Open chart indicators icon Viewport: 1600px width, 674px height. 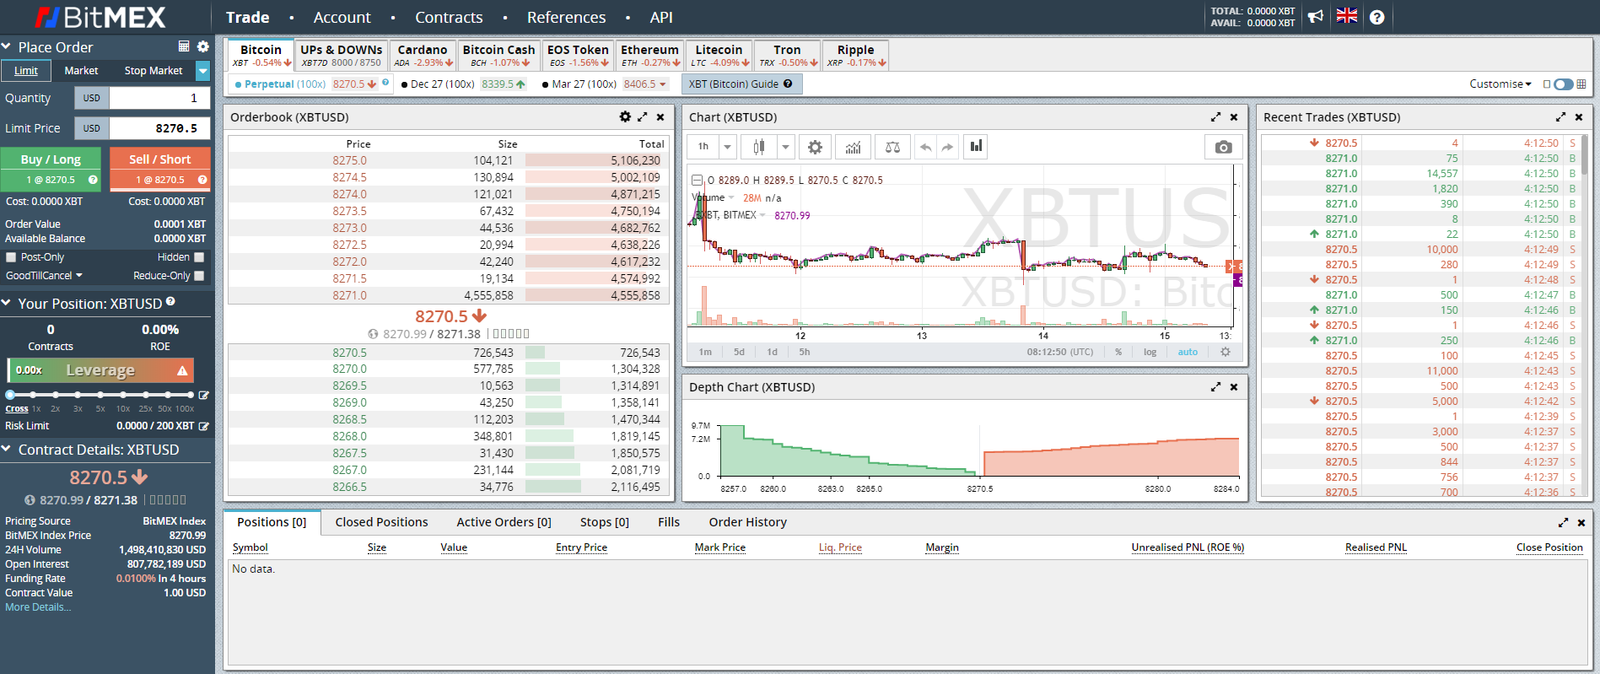853,147
